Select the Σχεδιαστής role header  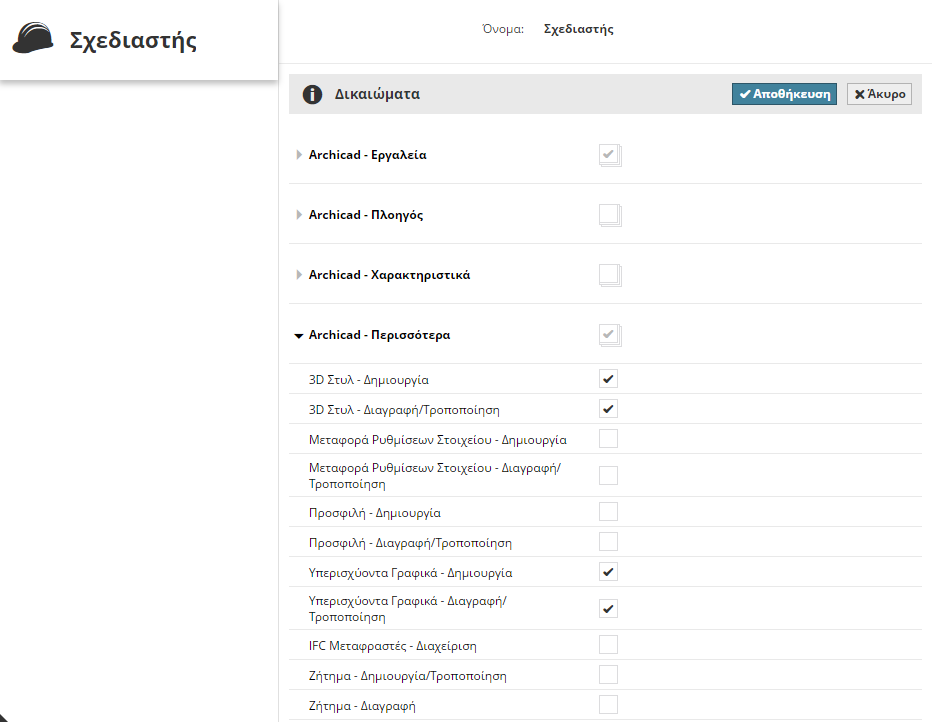click(132, 41)
